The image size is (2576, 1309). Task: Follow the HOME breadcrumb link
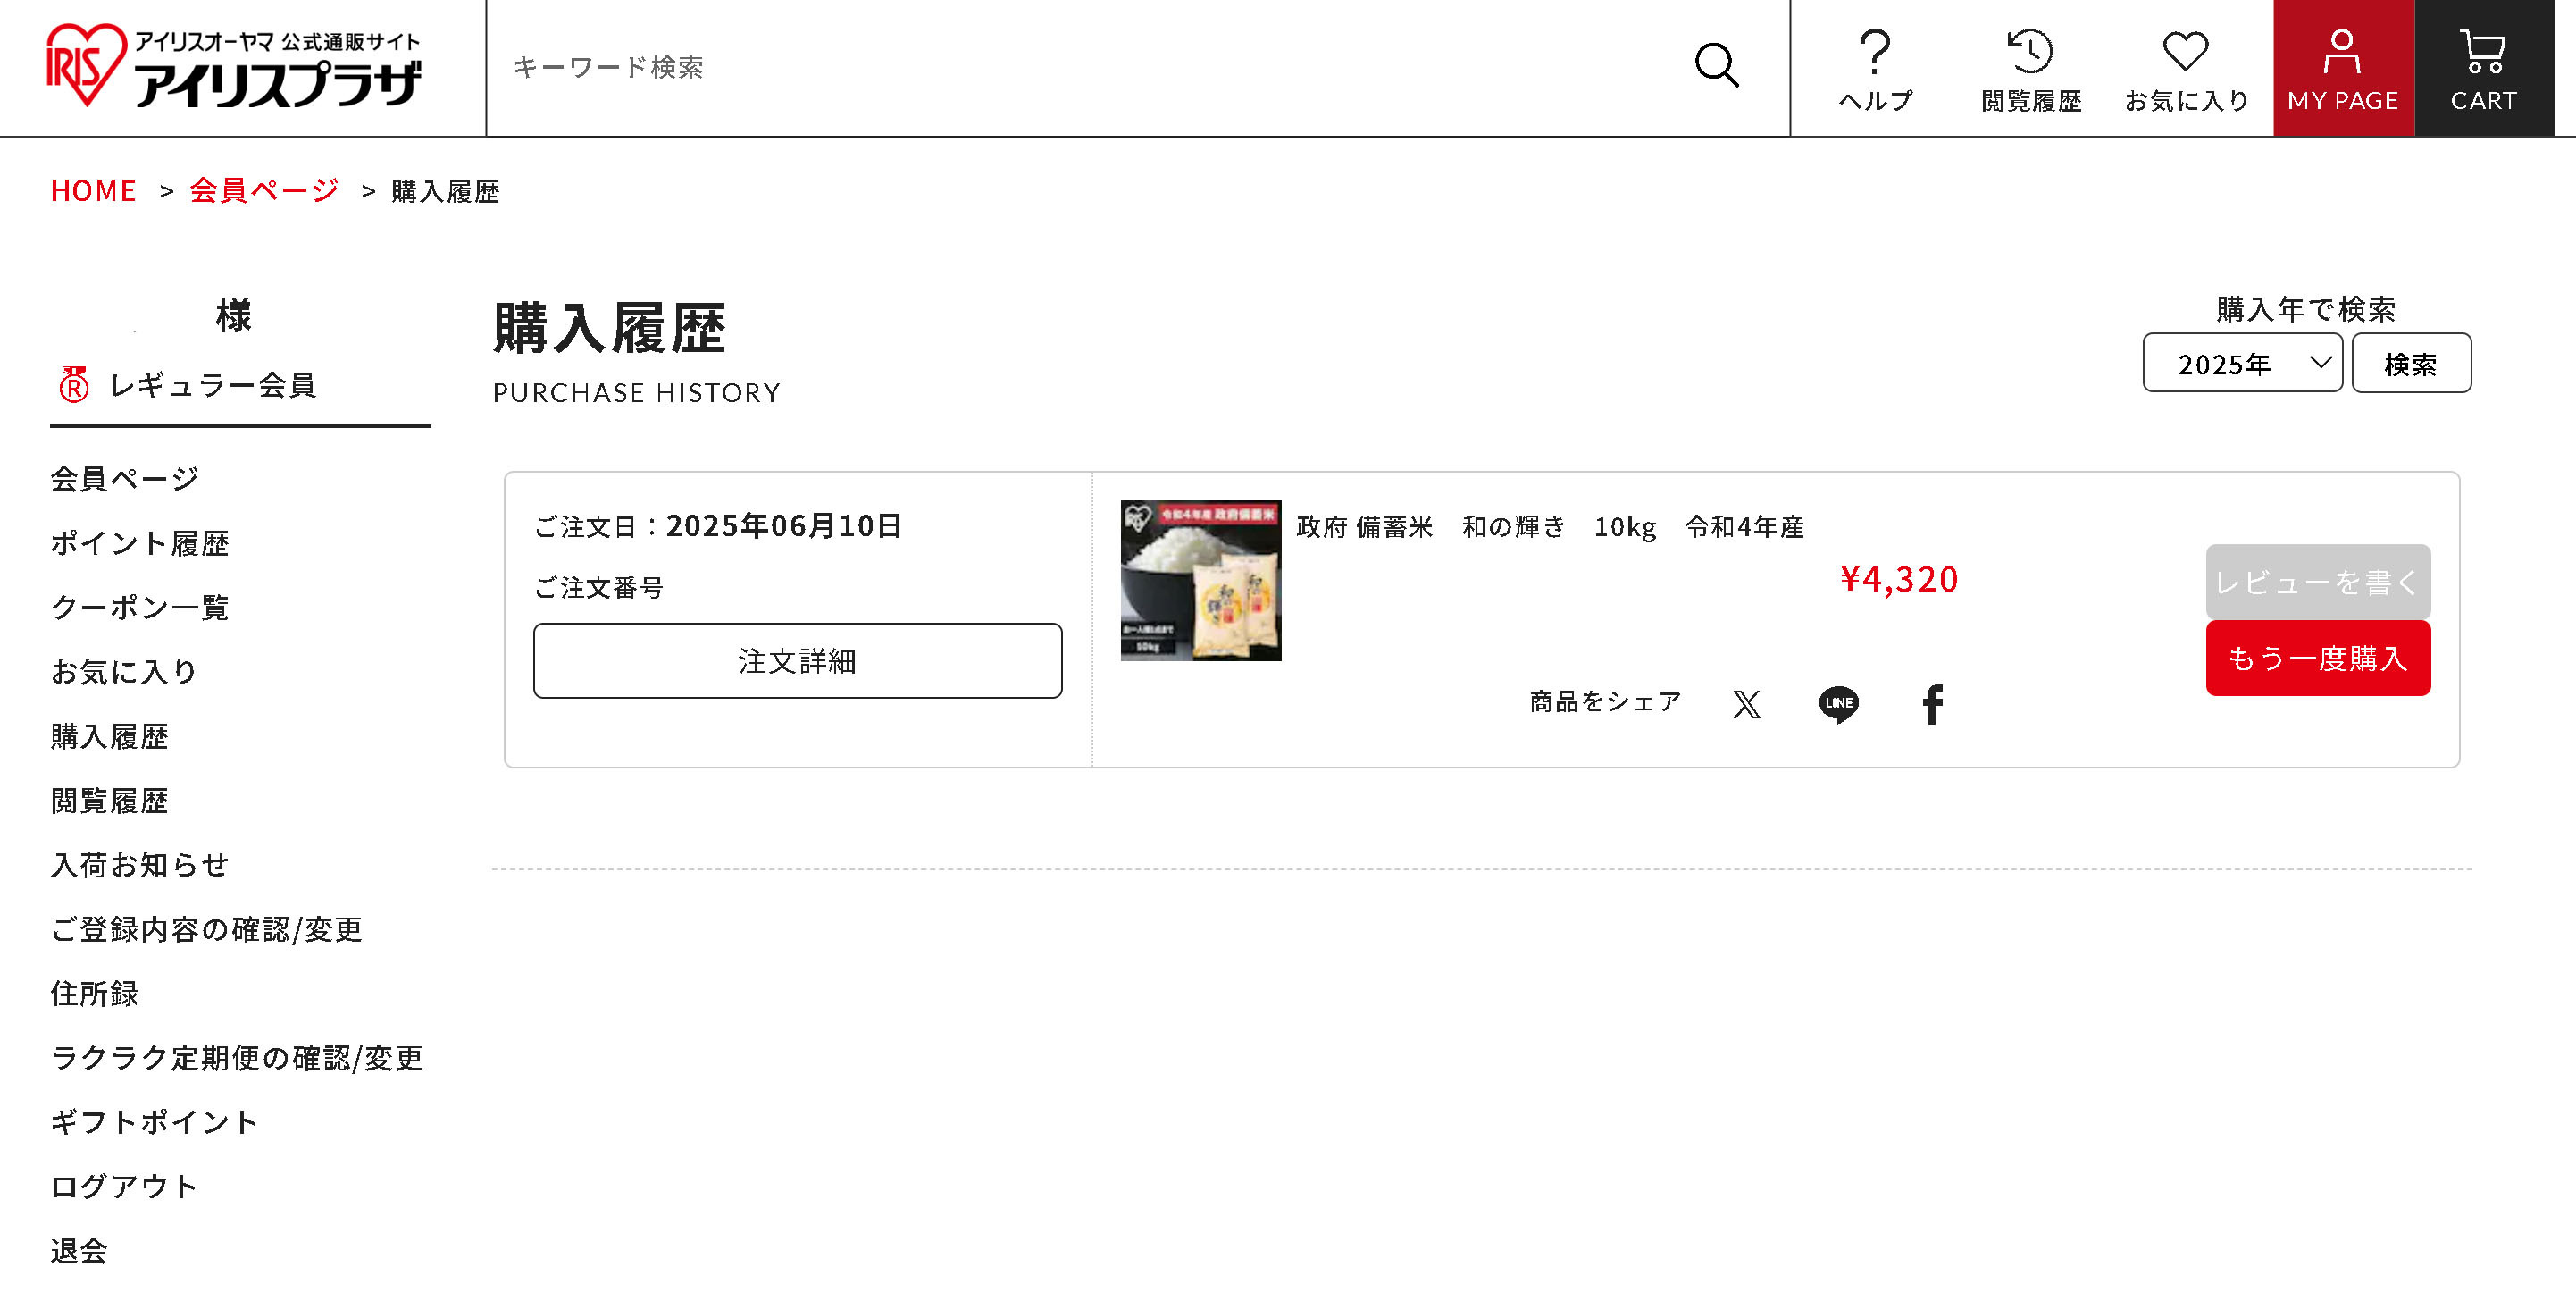93,190
